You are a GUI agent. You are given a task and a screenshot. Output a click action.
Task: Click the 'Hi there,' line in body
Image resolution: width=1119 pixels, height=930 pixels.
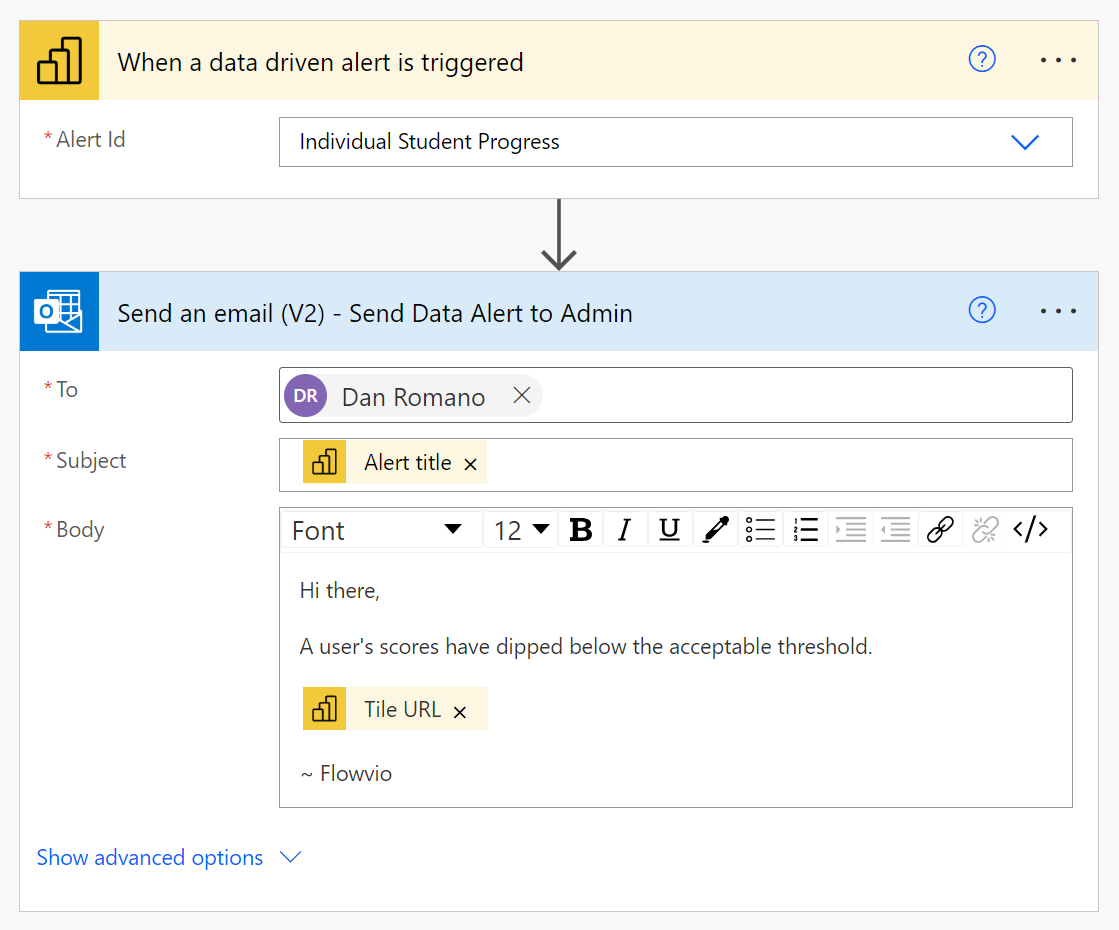(340, 591)
